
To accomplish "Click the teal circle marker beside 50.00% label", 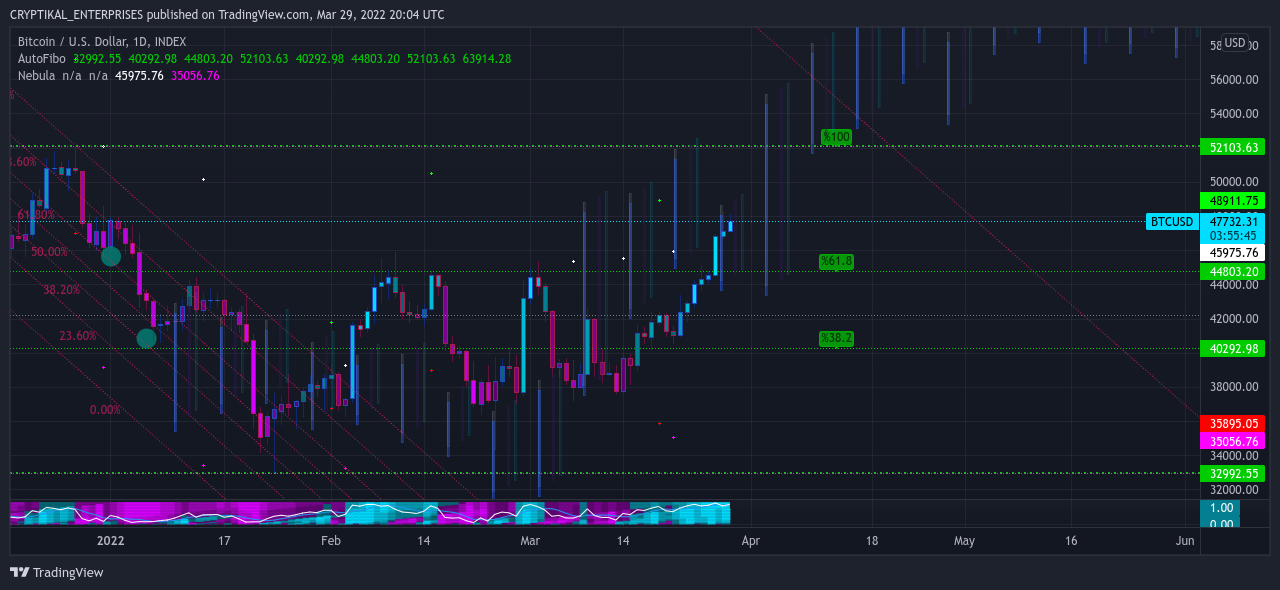I will tap(111, 256).
